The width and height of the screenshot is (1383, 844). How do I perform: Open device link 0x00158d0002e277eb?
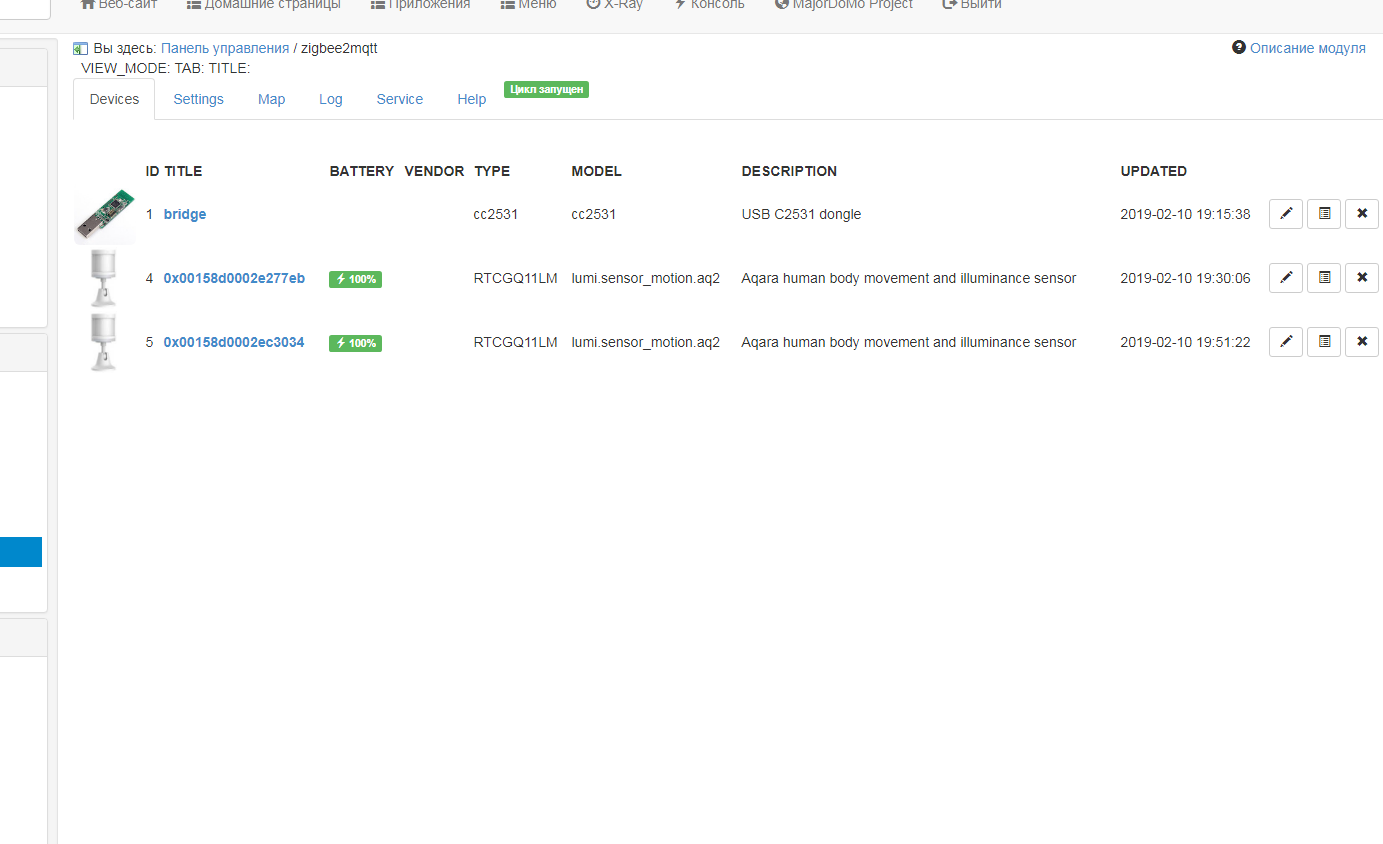click(234, 278)
